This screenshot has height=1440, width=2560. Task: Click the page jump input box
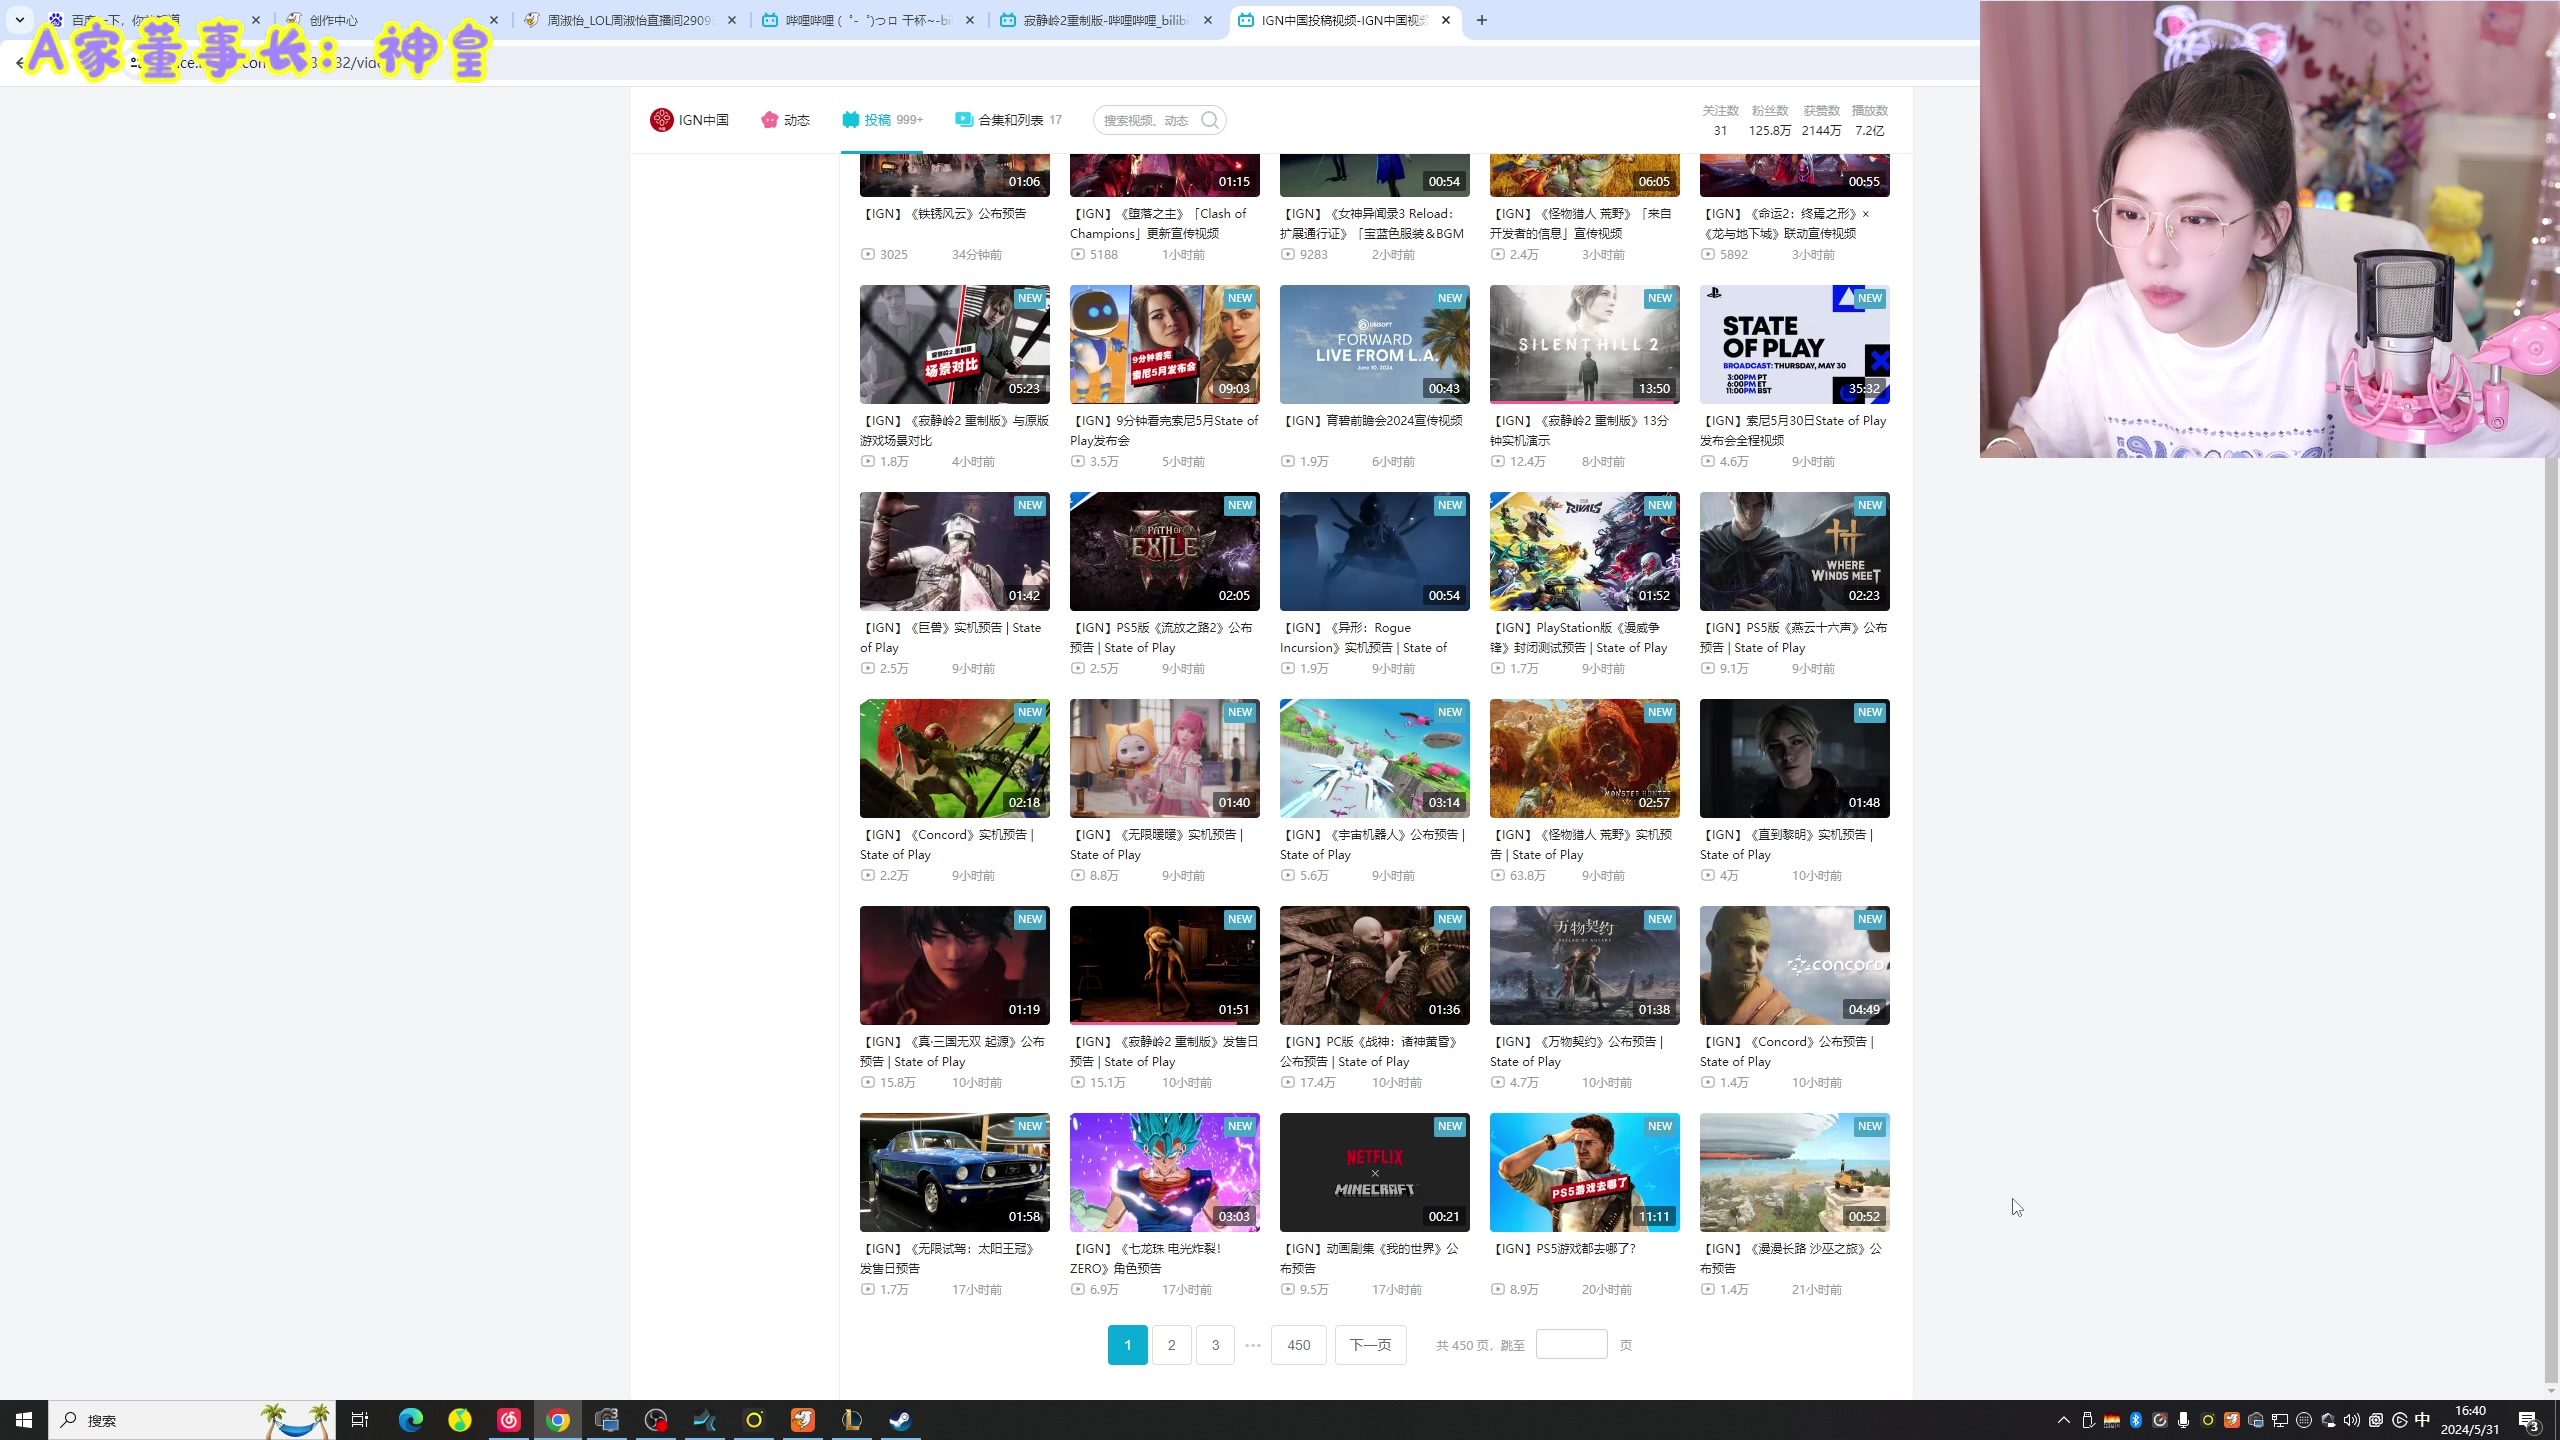[x=1571, y=1344]
